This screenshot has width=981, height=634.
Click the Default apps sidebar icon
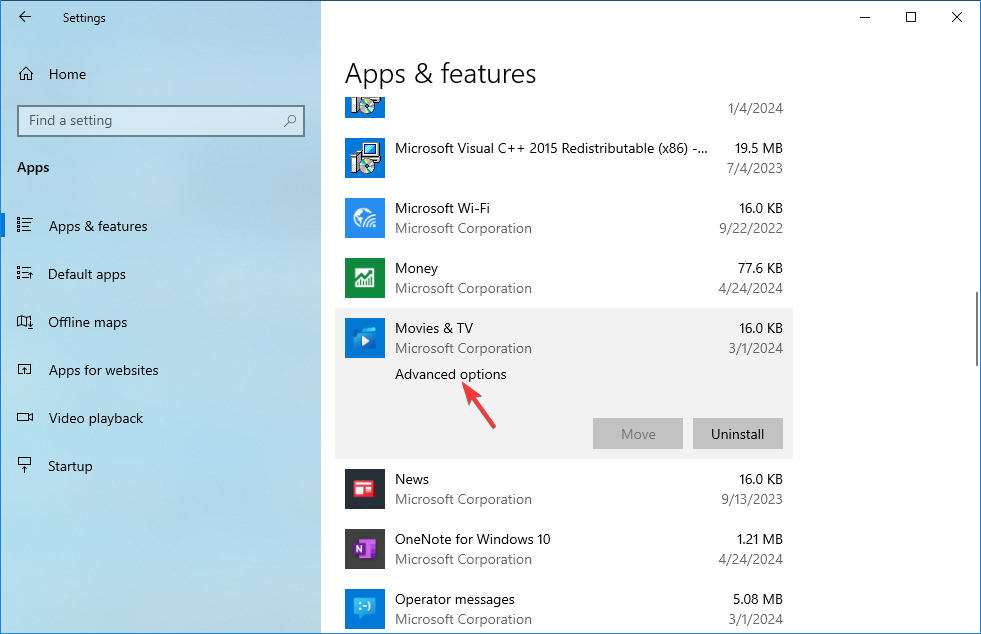24,274
